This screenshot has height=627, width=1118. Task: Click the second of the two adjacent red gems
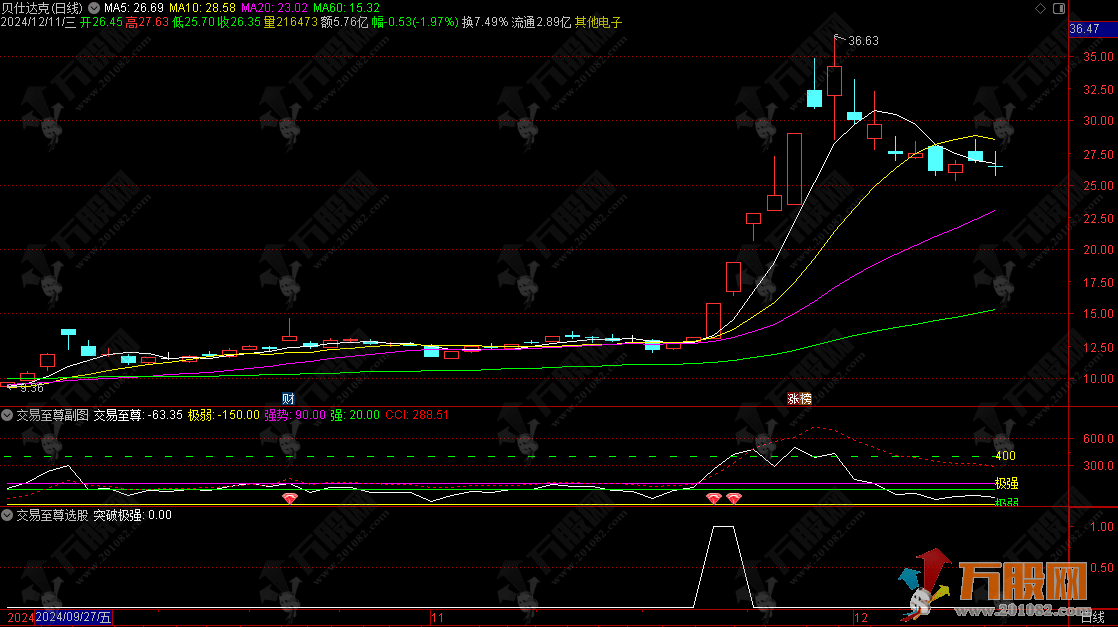point(734,498)
